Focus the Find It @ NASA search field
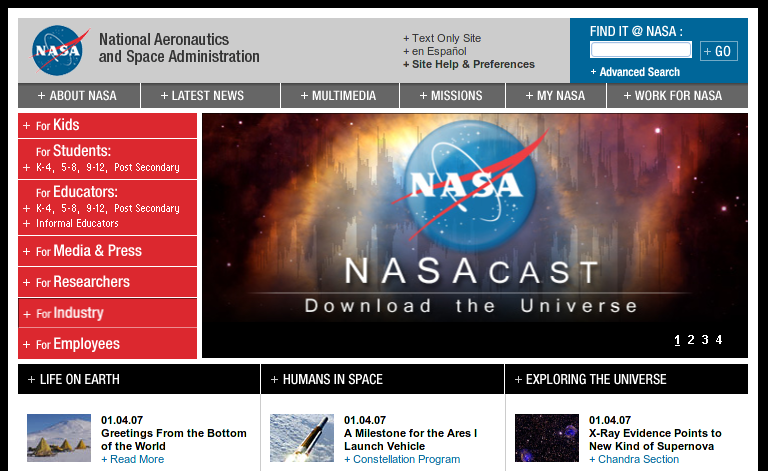768x471 pixels. point(641,50)
